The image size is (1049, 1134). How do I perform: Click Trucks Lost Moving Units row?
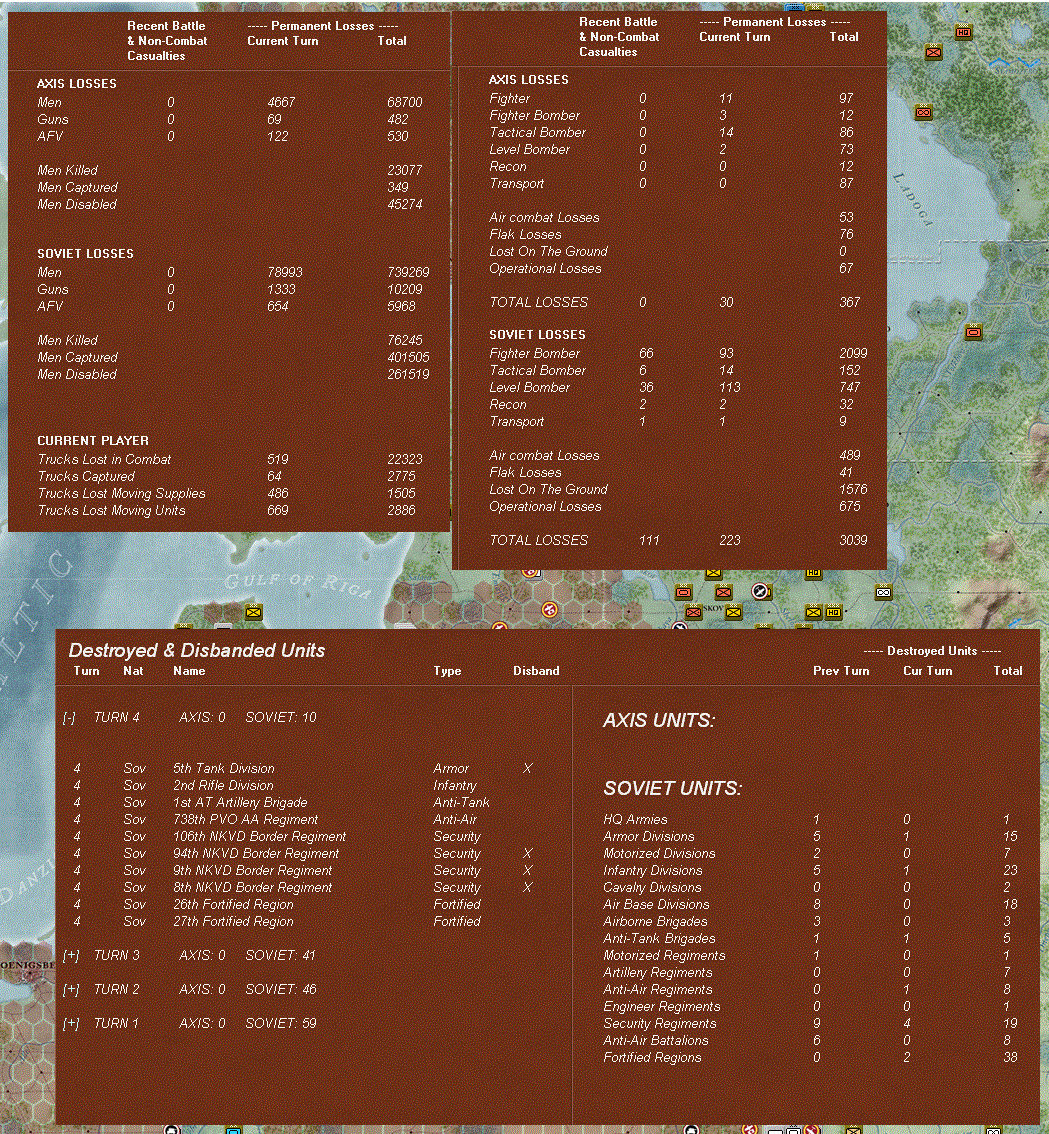tap(230, 511)
